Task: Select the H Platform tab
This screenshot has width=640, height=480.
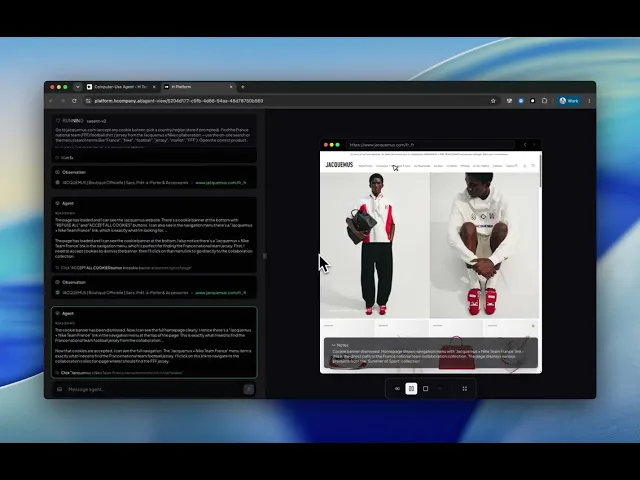Action: 198,87
